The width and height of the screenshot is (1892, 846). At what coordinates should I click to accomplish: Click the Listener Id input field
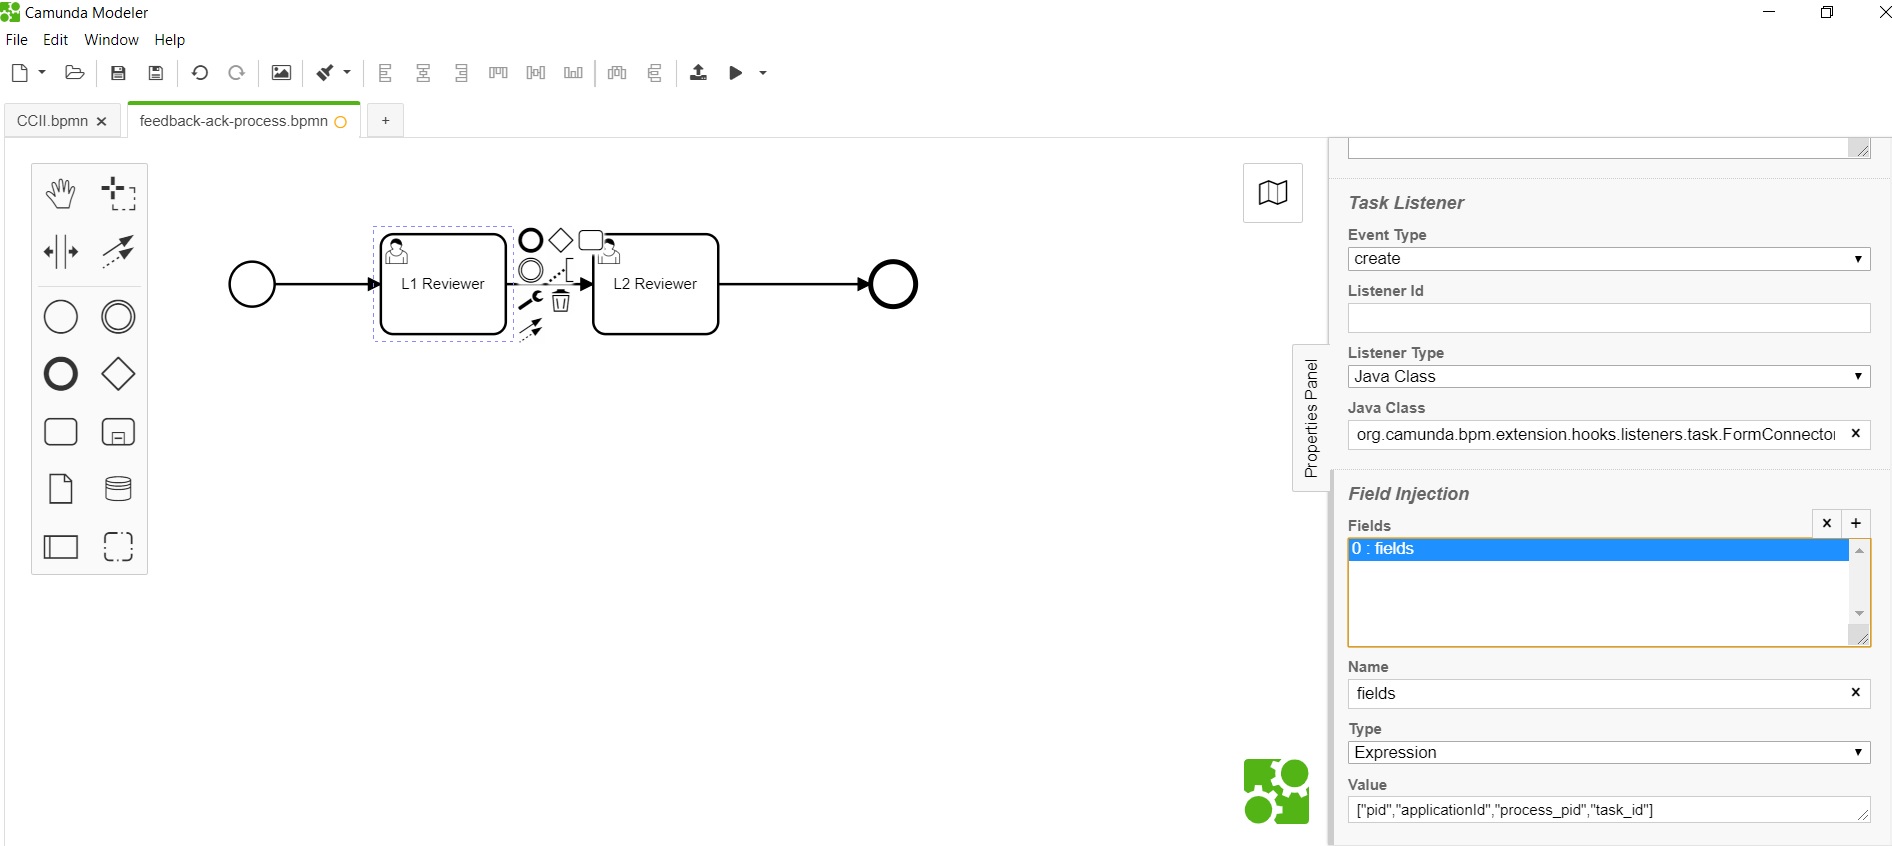tap(1609, 318)
